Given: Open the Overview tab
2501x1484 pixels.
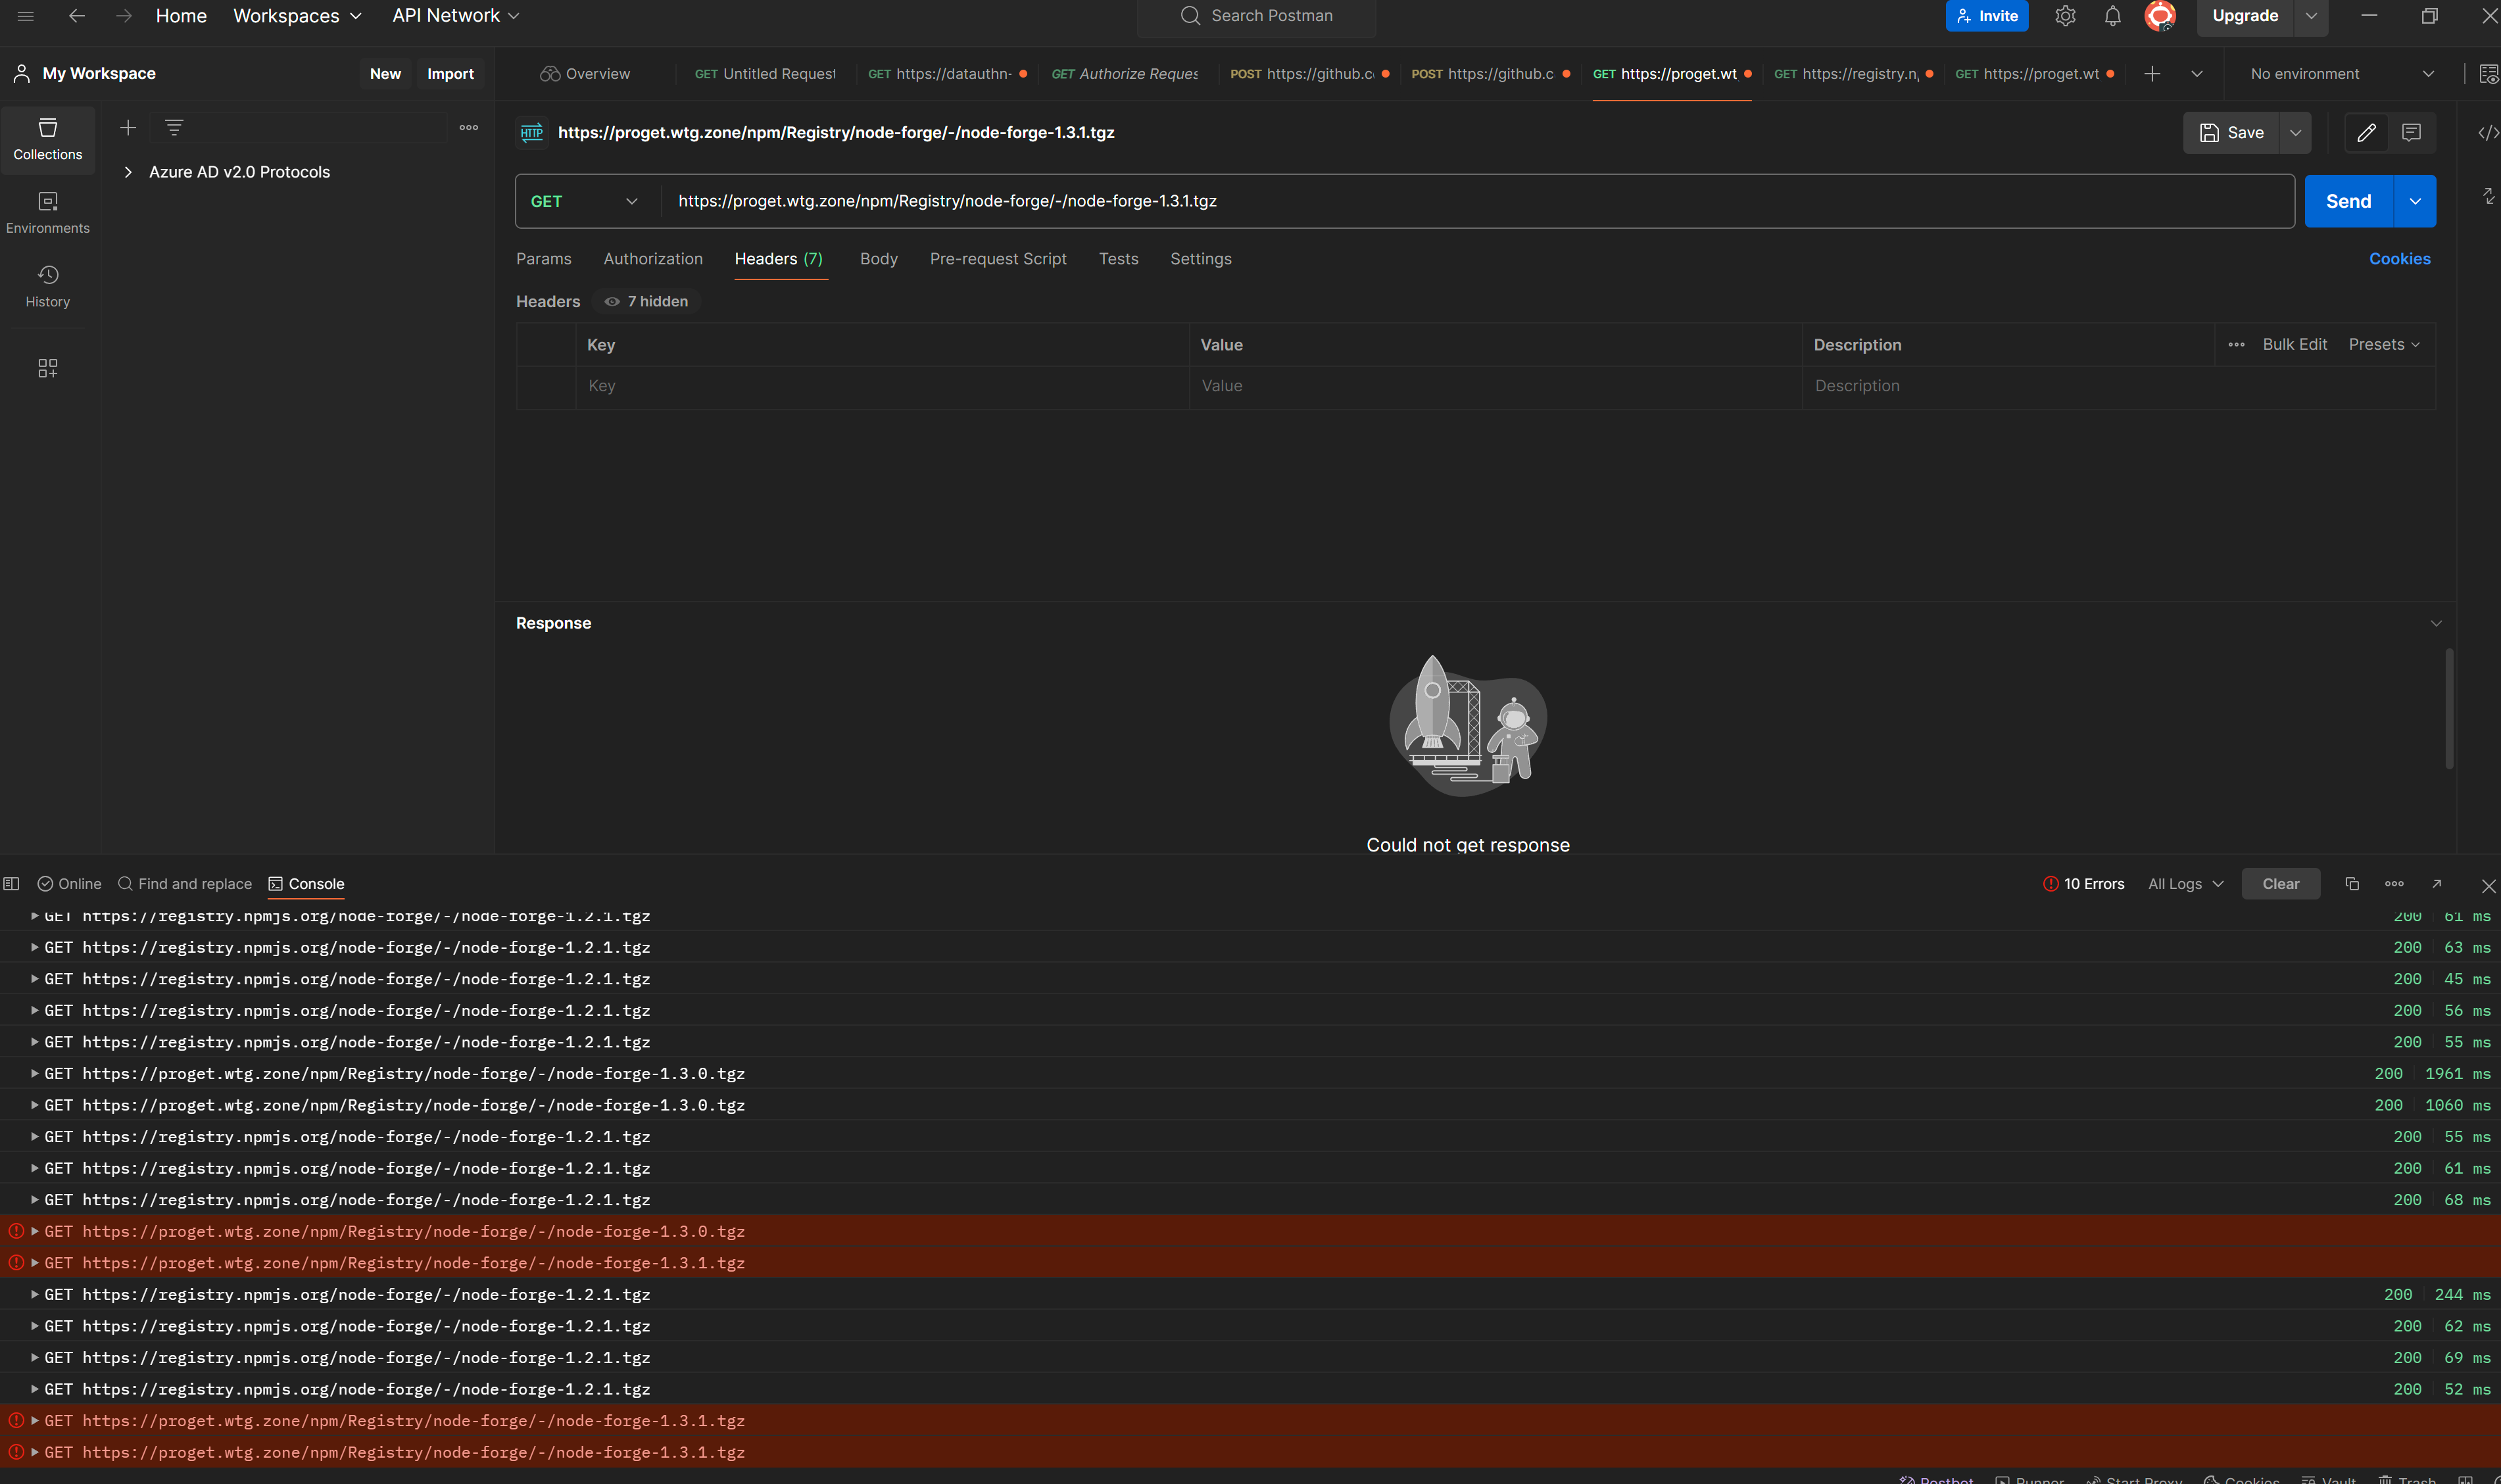Looking at the screenshot, I should pyautogui.click(x=586, y=74).
